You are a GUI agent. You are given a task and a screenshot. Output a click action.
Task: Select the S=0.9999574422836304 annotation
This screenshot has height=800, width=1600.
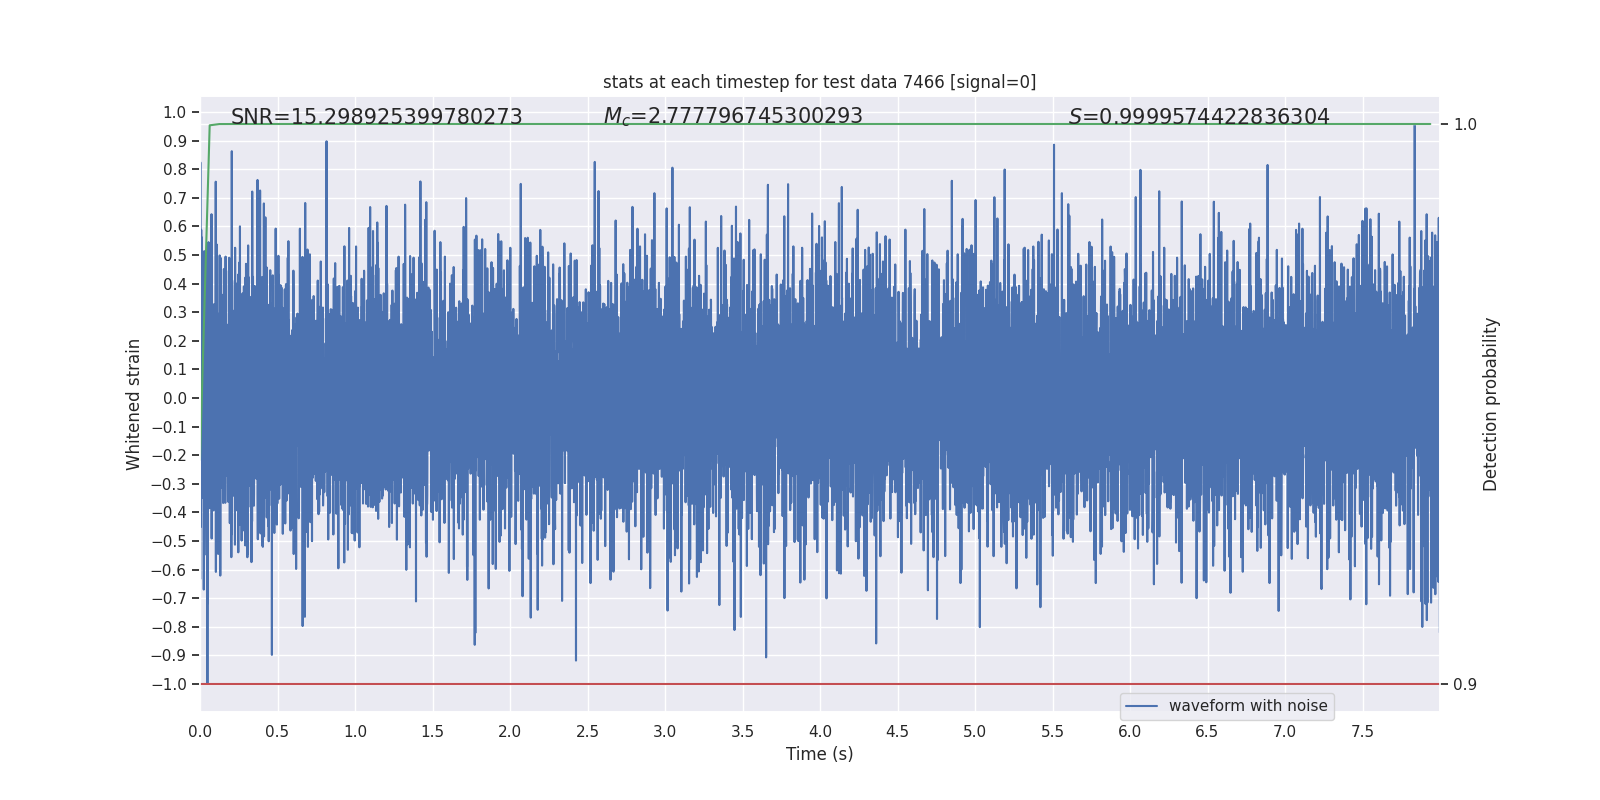point(1199,117)
